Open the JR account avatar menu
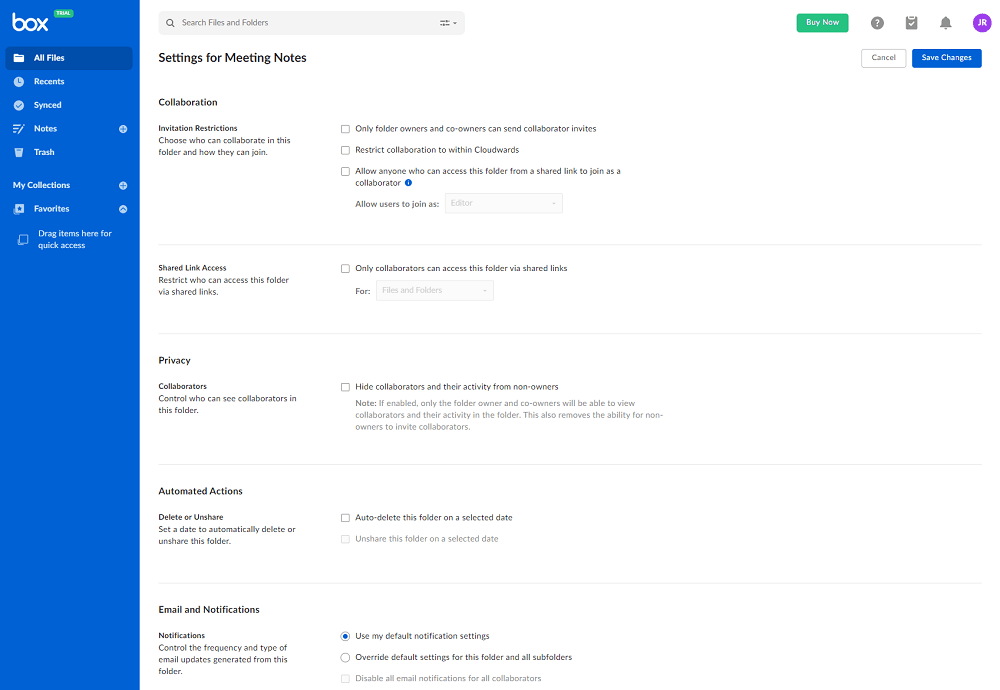Screen dimensions: 1000x690 coord(982,22)
